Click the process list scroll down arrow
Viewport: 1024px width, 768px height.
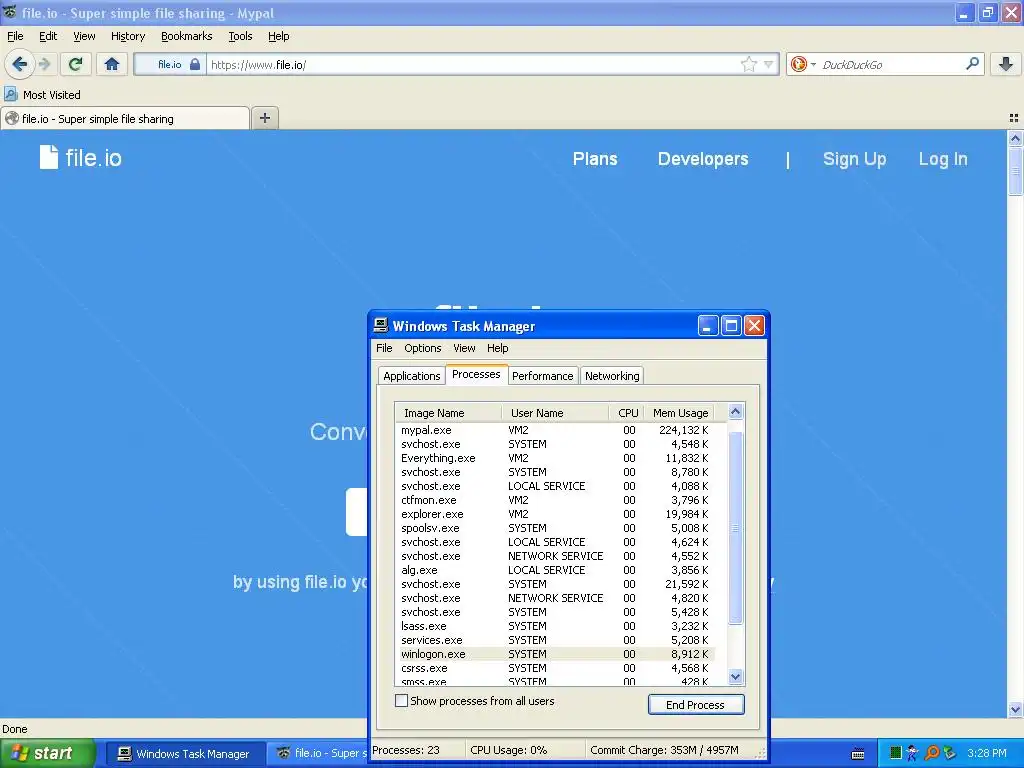735,677
